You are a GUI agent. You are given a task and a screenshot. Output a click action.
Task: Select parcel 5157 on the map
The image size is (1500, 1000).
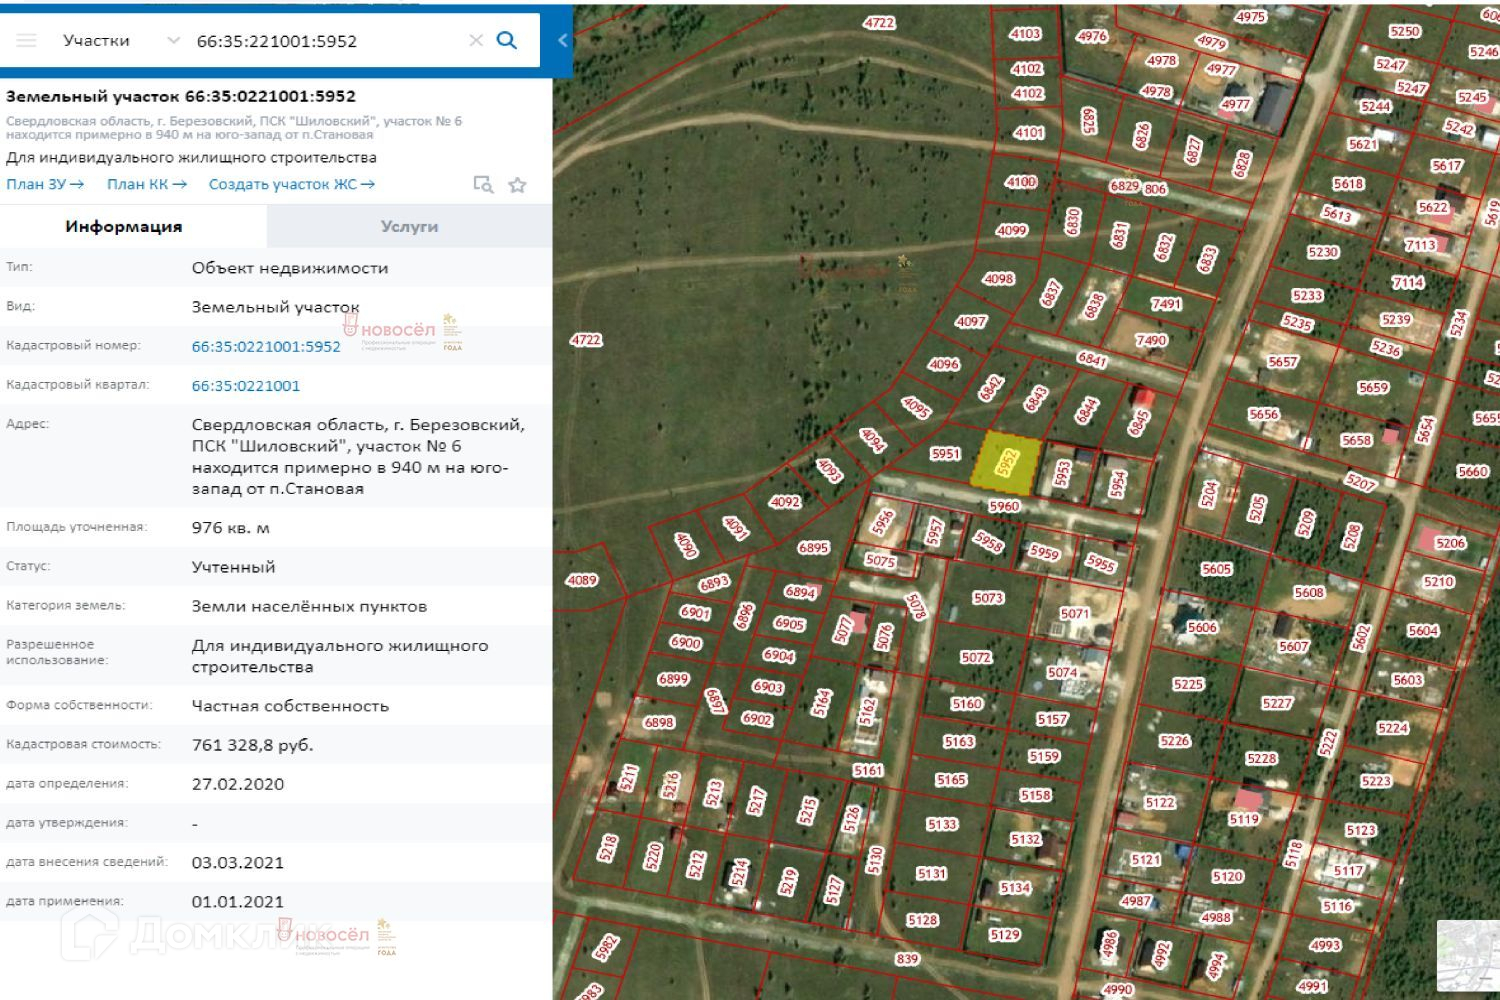click(x=1052, y=719)
